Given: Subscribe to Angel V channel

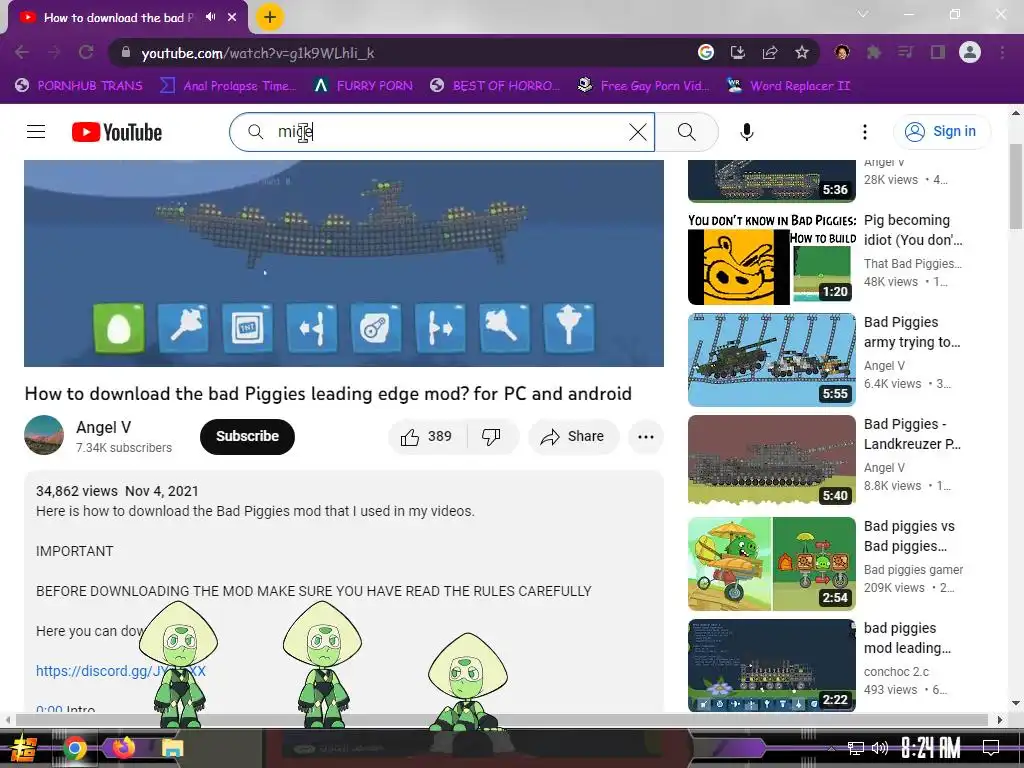Looking at the screenshot, I should [247, 436].
